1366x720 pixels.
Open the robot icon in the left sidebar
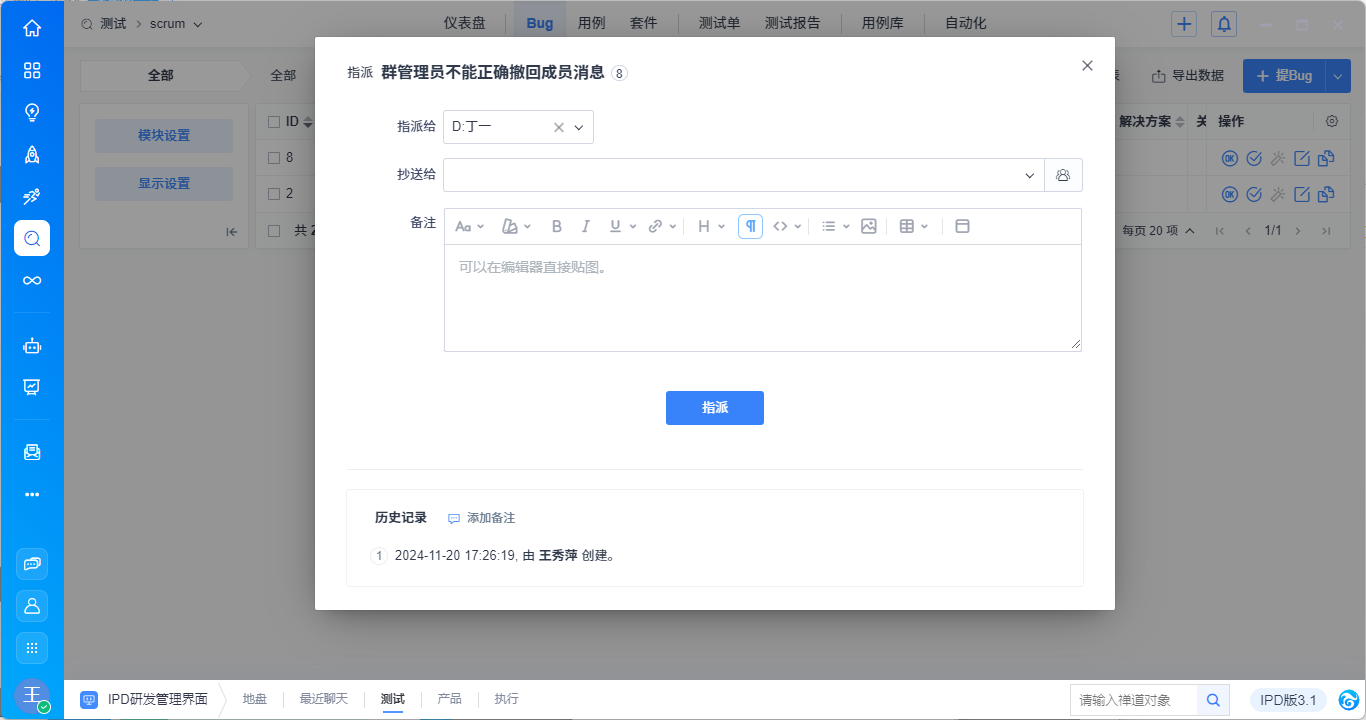coord(32,346)
